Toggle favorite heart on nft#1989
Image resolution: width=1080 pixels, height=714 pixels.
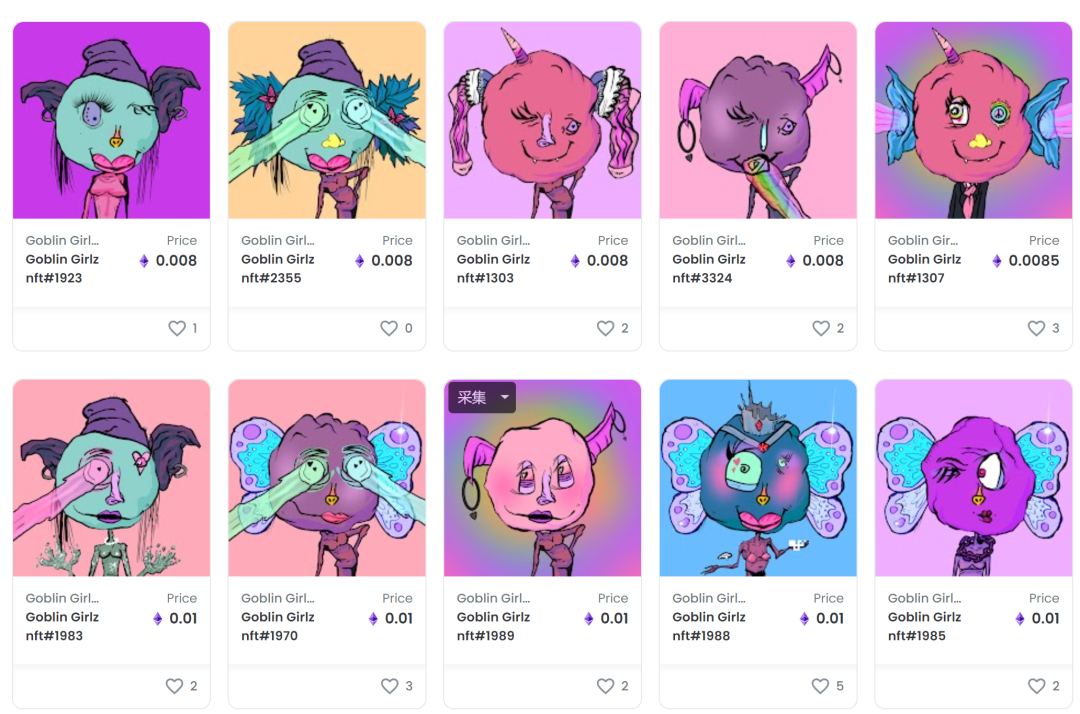[x=605, y=686]
